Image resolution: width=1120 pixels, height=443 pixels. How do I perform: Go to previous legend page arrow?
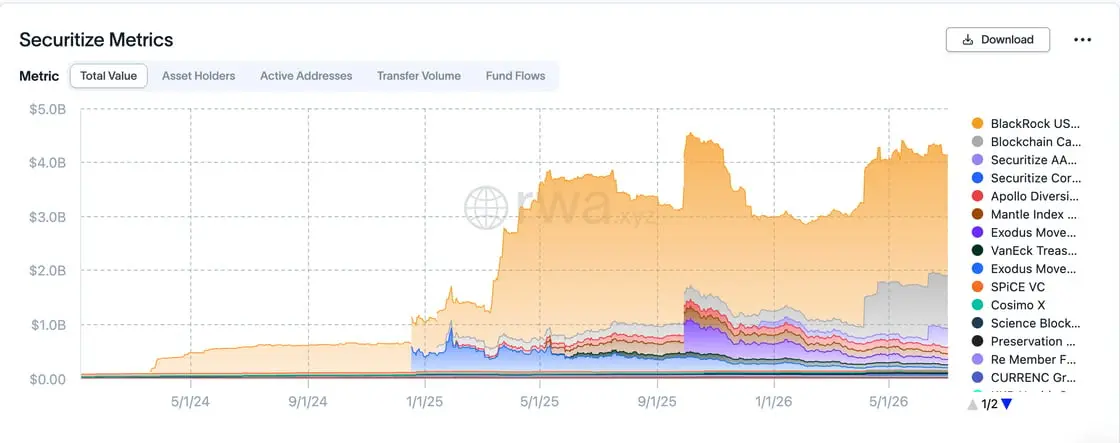972,404
